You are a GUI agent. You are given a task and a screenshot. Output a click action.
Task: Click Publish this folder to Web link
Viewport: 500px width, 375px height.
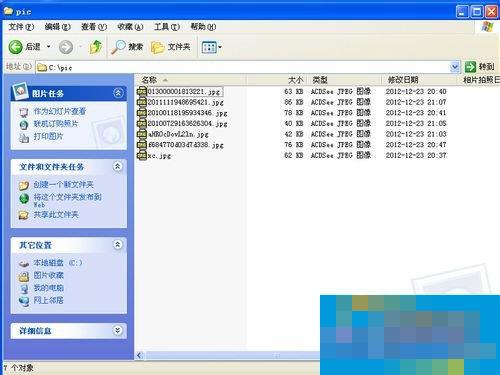[67, 200]
